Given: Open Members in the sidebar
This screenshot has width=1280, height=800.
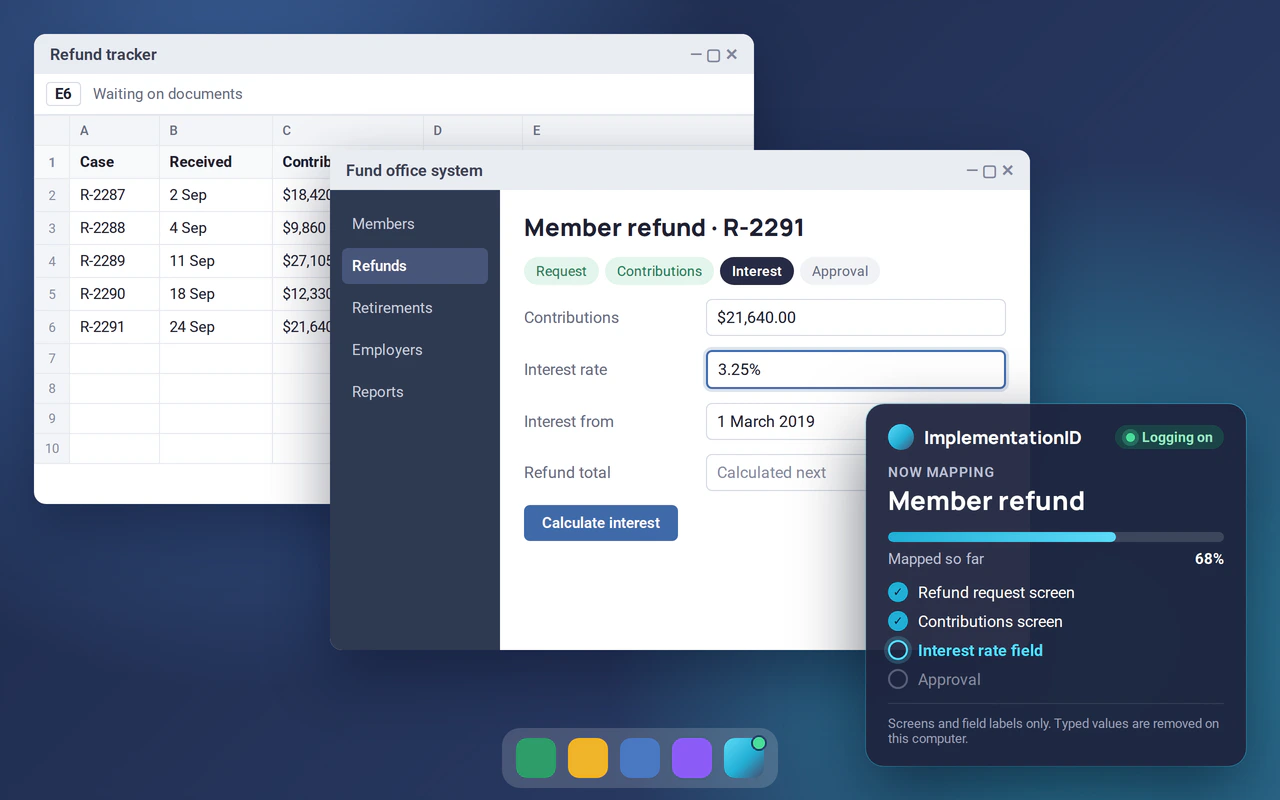Looking at the screenshot, I should [415, 224].
